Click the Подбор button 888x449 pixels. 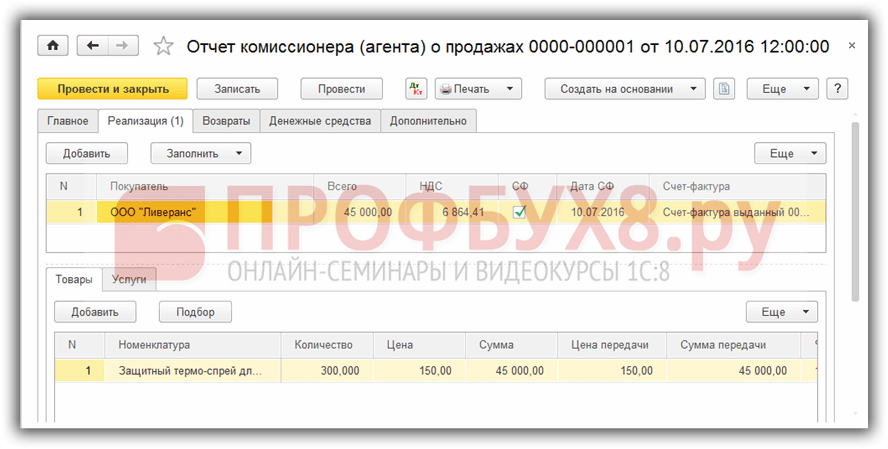195,312
